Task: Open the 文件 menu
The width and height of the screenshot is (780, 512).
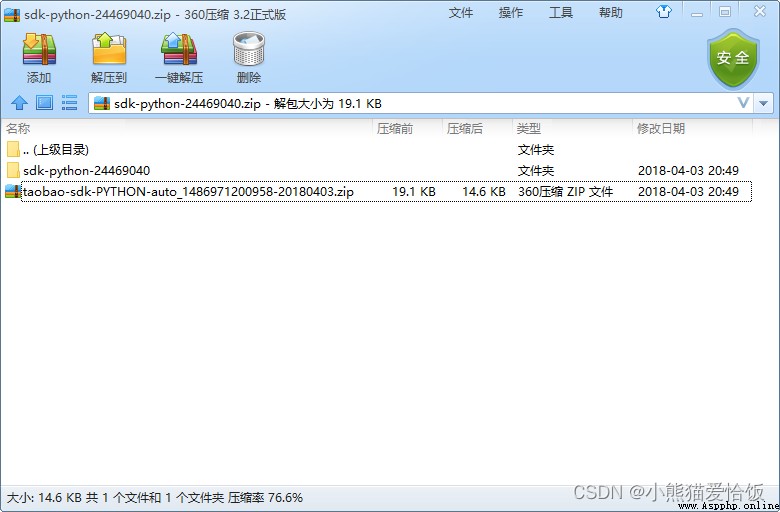Action: coord(461,12)
